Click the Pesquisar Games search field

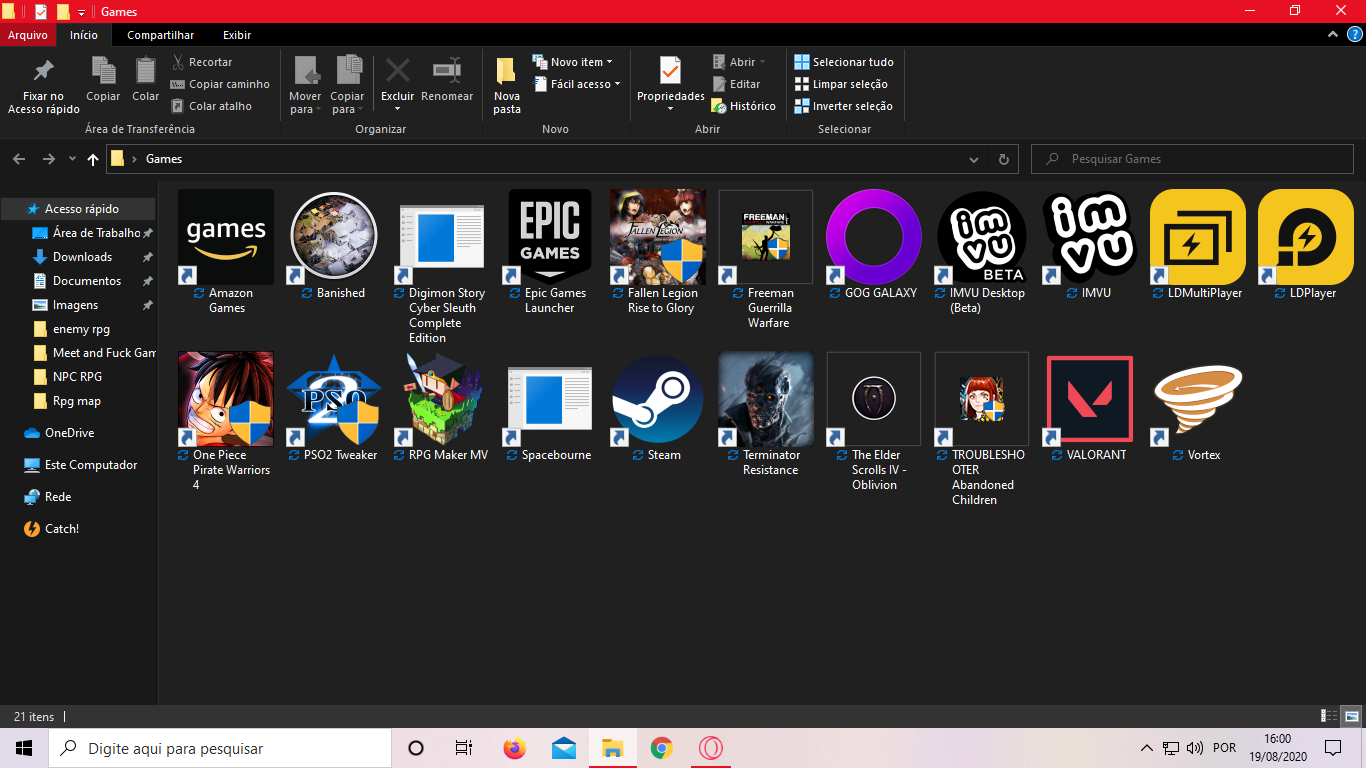1192,159
